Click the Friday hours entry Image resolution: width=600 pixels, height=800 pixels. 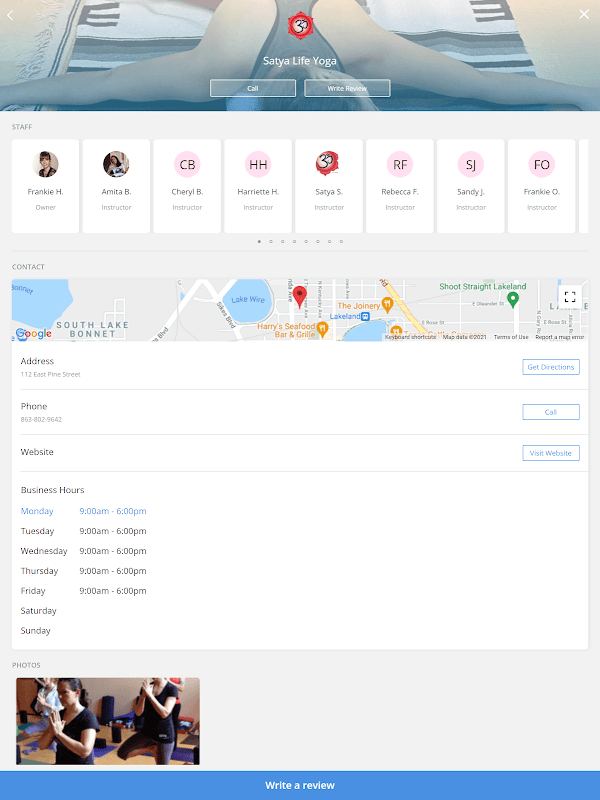(x=84, y=591)
